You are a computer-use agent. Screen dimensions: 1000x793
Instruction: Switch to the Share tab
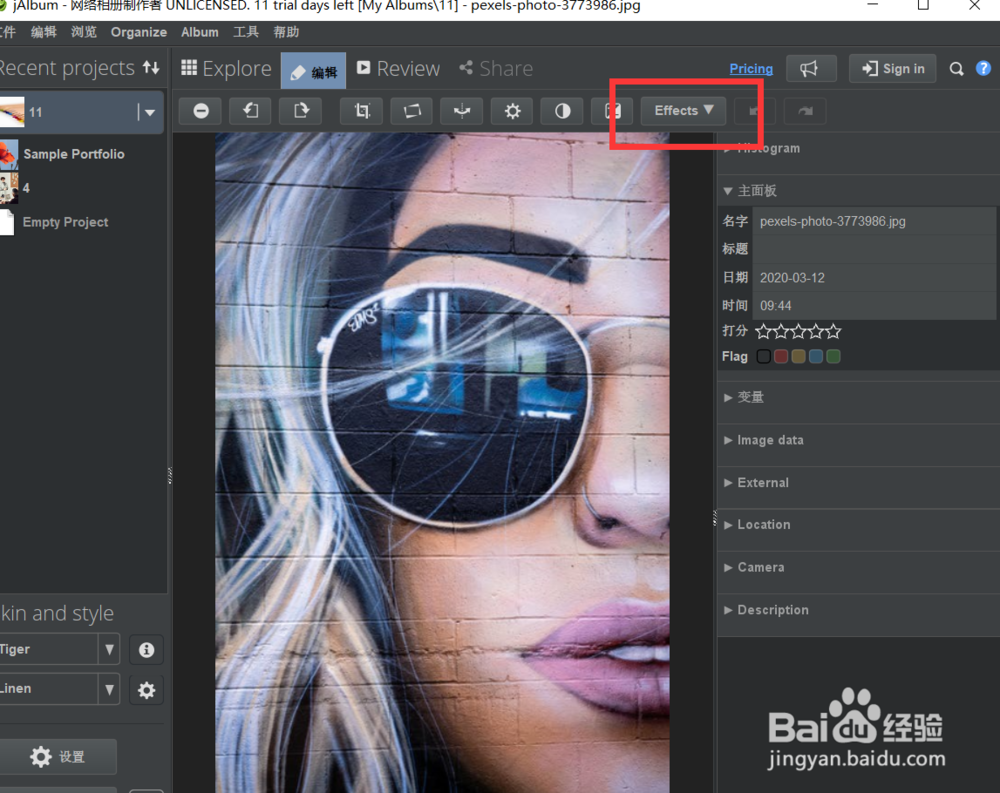click(496, 68)
